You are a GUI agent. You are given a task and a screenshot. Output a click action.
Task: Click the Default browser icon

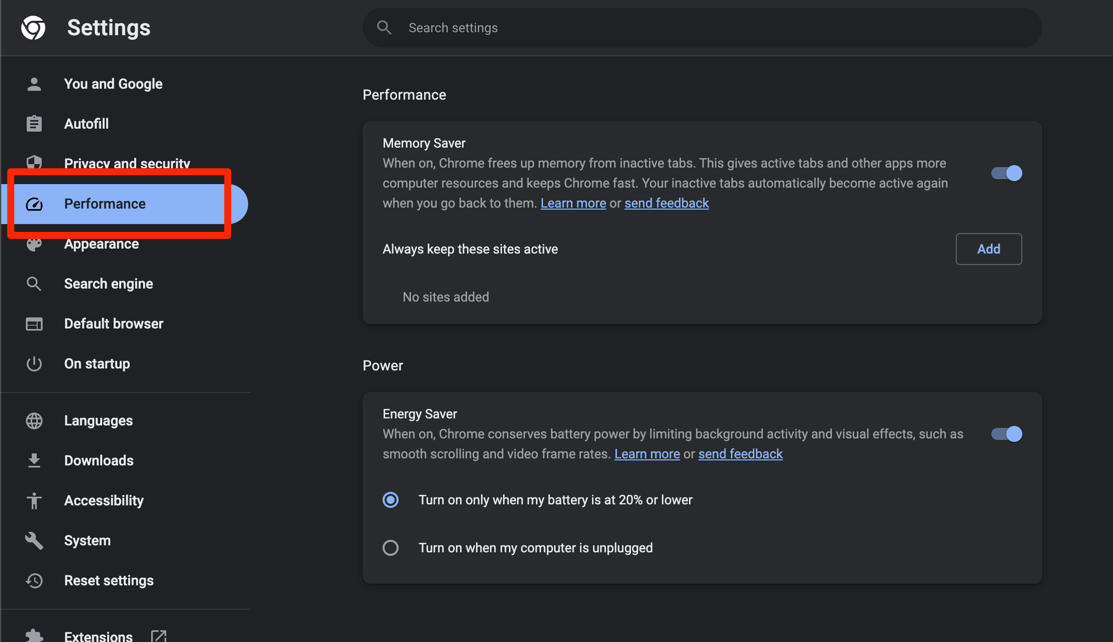[34, 323]
